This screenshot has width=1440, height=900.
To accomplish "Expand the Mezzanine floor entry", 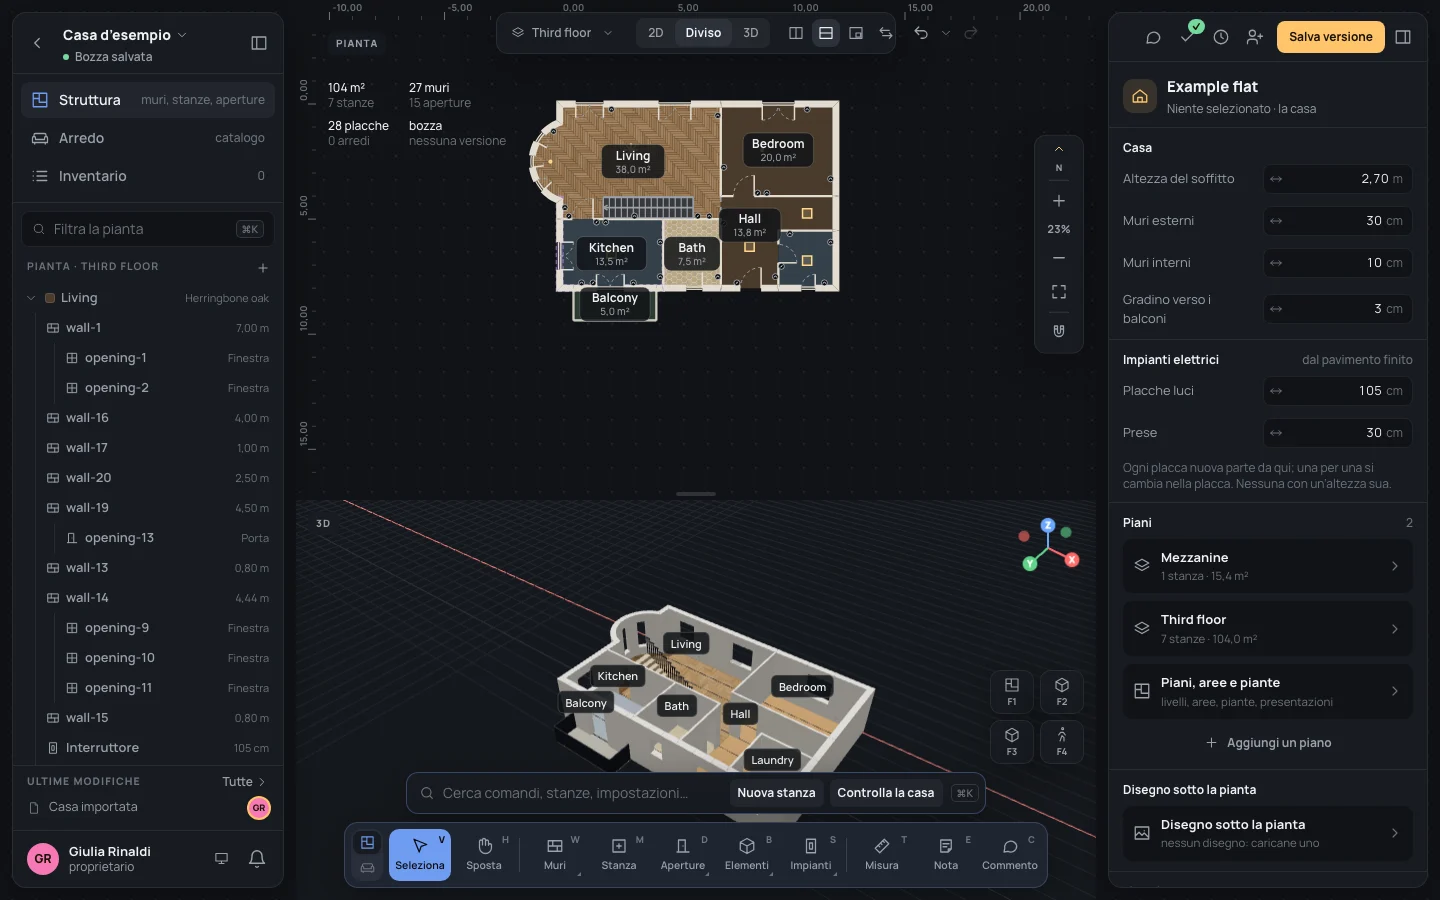I will click(x=1268, y=566).
